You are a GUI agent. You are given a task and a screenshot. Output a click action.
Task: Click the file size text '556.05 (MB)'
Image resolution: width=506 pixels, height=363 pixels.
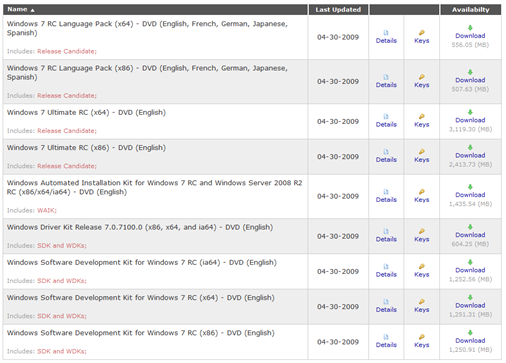click(x=470, y=45)
